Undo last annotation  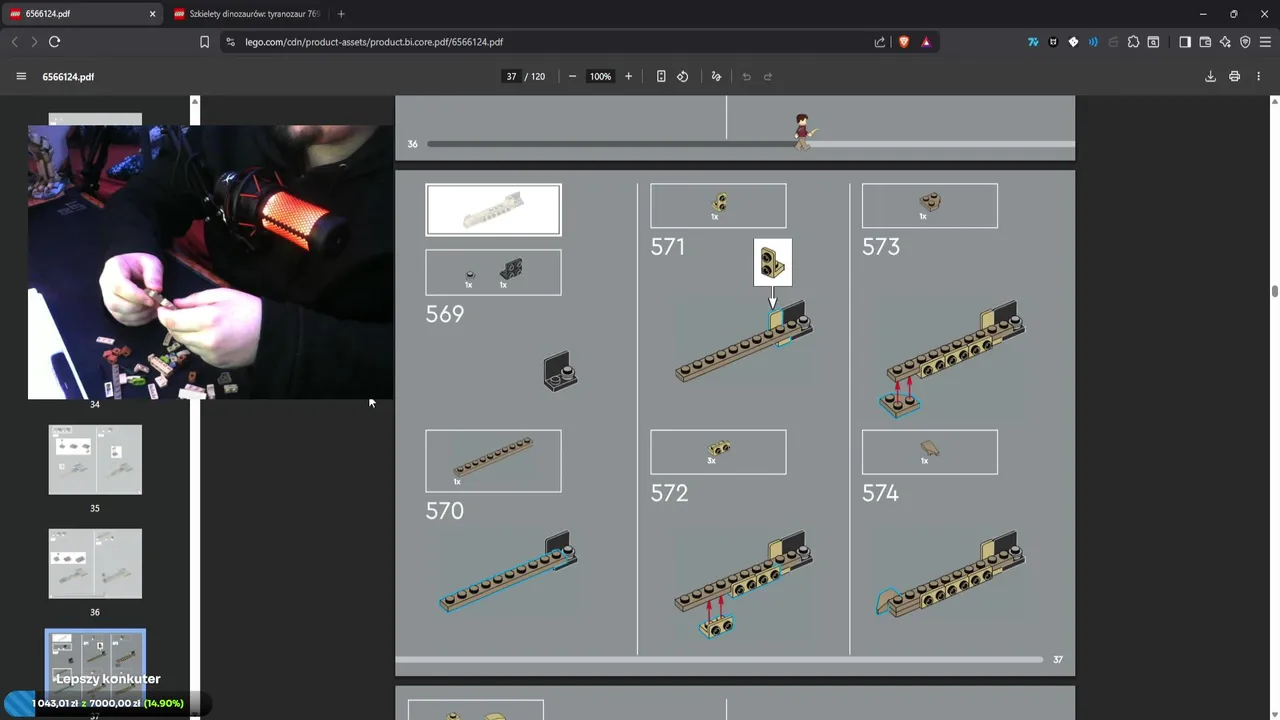coord(746,77)
